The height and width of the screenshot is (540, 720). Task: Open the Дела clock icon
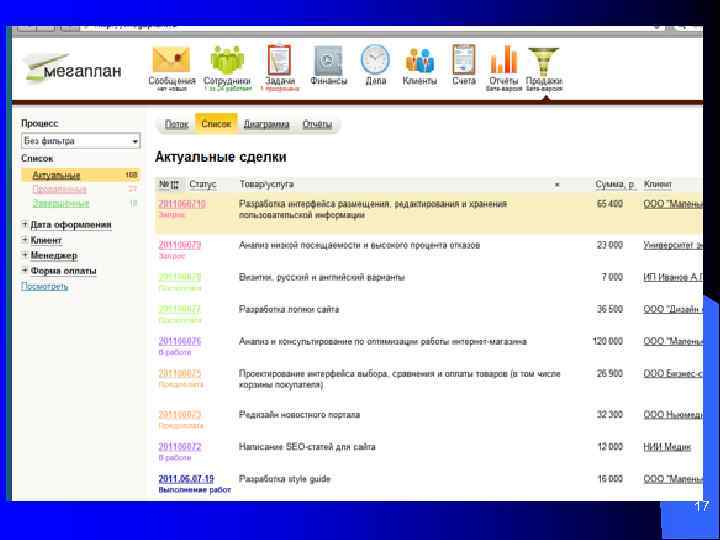pyautogui.click(x=375, y=60)
